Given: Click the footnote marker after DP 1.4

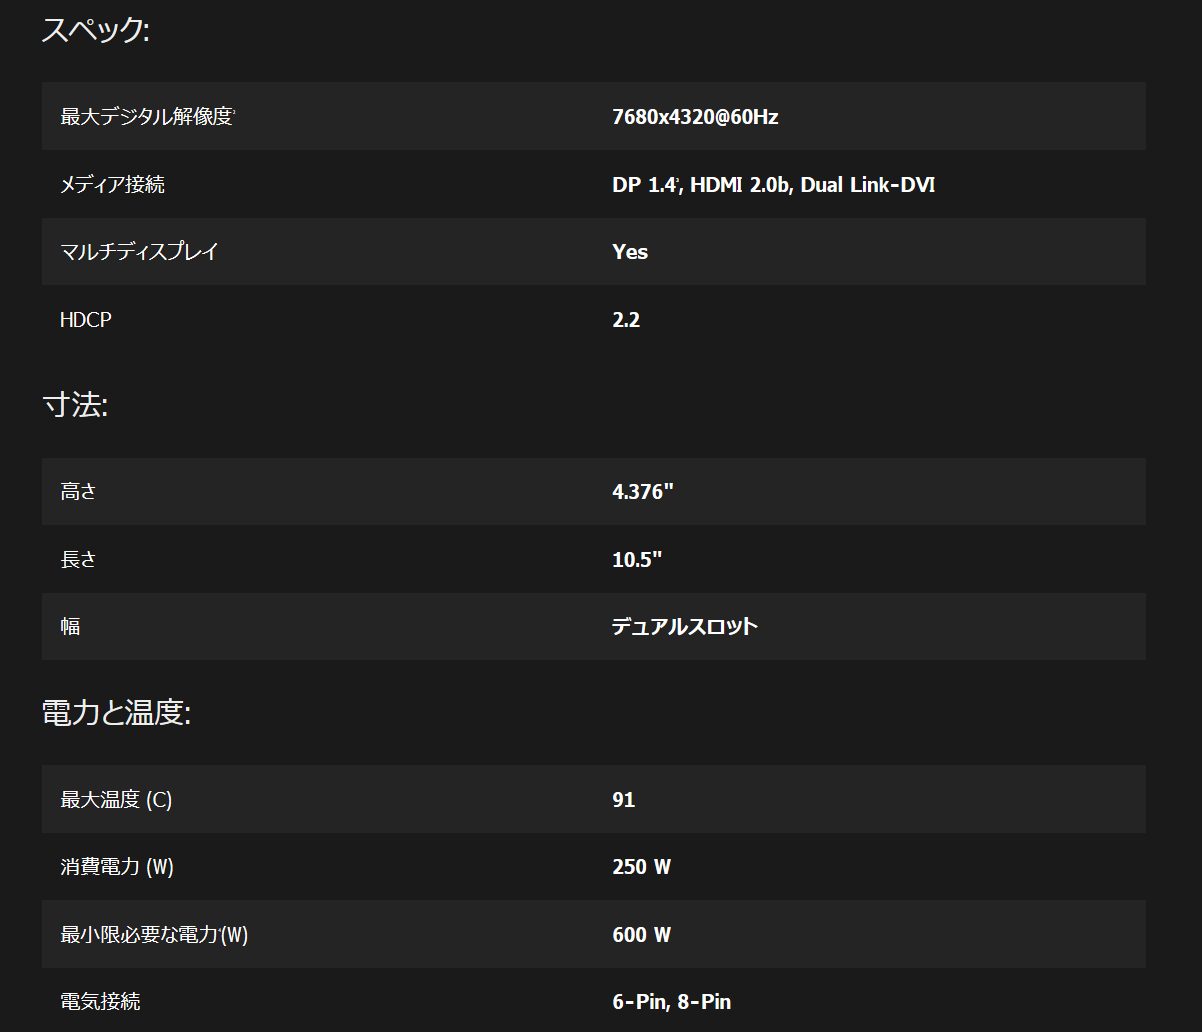Looking at the screenshot, I should tap(678, 179).
